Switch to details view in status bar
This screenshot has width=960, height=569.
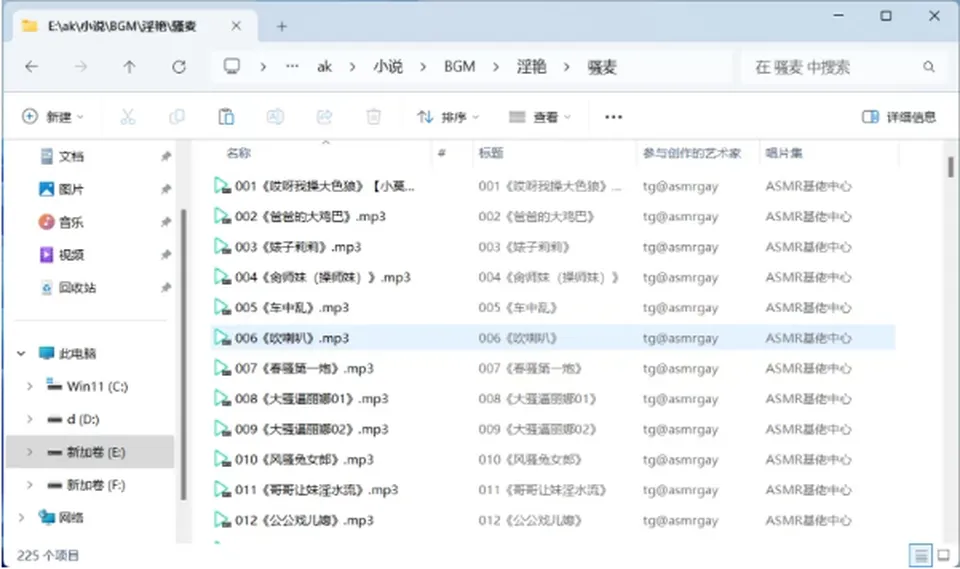click(920, 556)
